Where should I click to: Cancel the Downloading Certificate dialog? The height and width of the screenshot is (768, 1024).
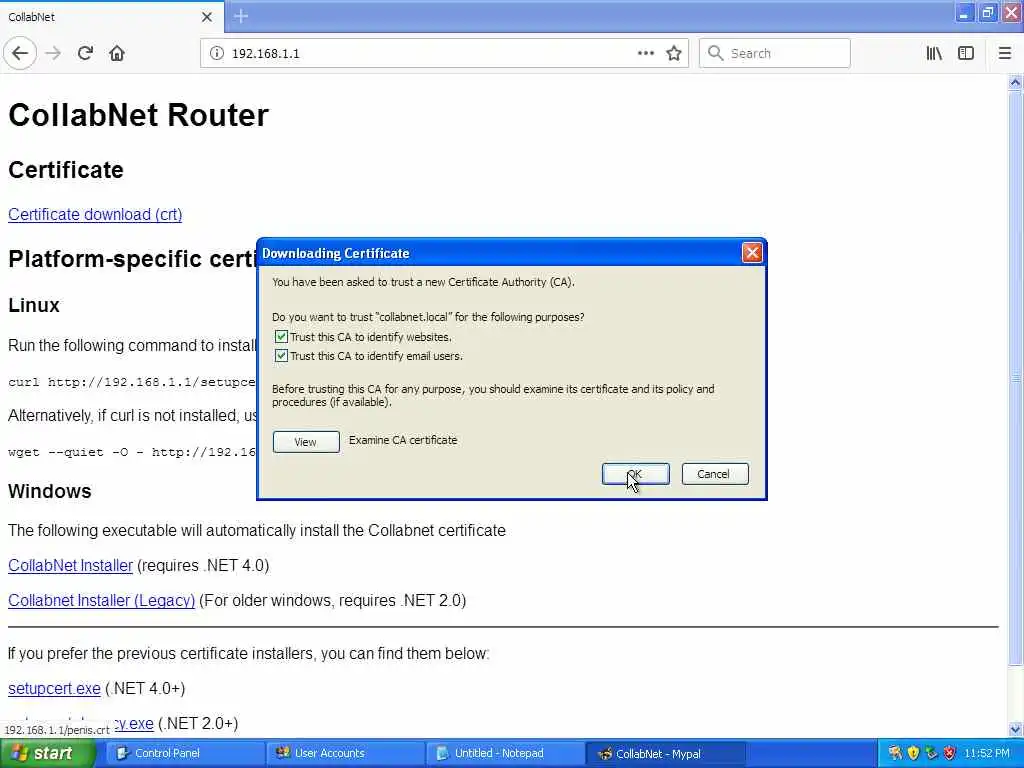715,474
